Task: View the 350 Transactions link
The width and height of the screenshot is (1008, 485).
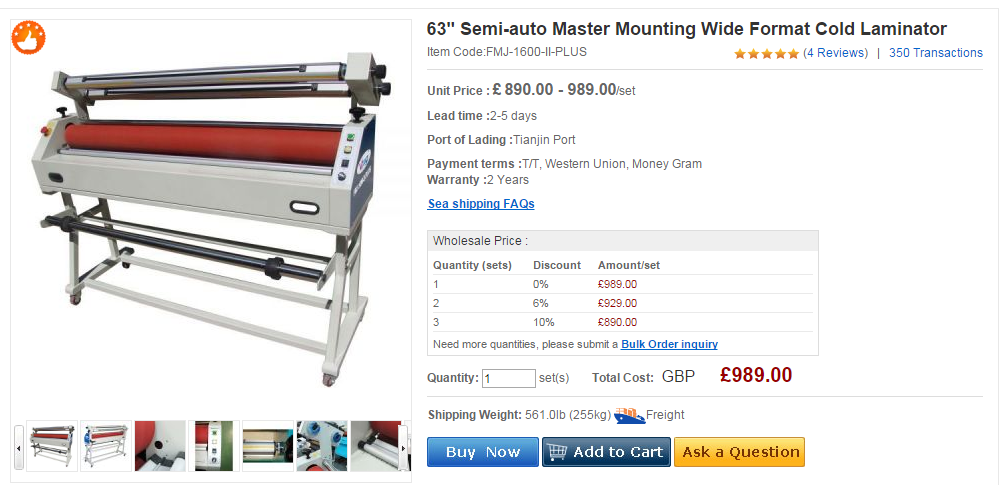Action: coord(935,53)
